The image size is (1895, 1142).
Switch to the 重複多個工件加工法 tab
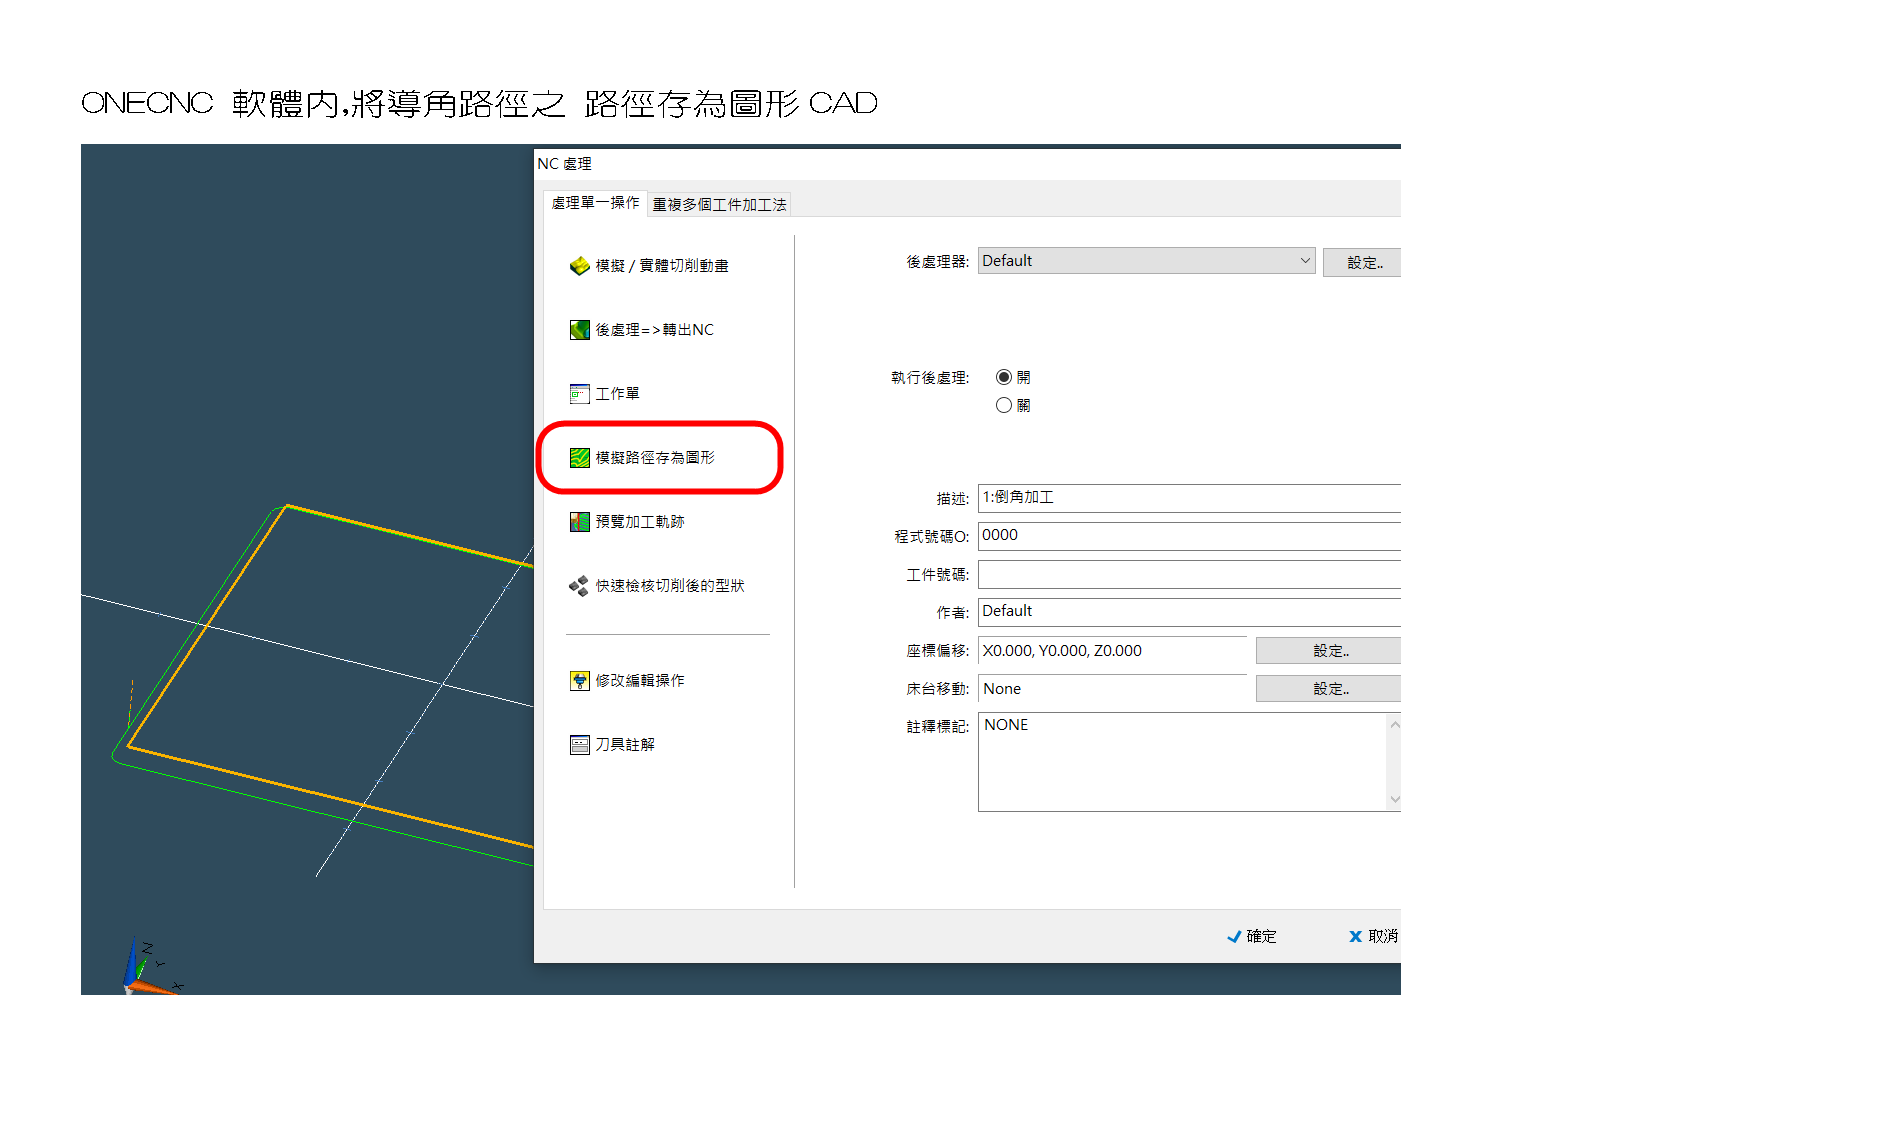tap(719, 204)
